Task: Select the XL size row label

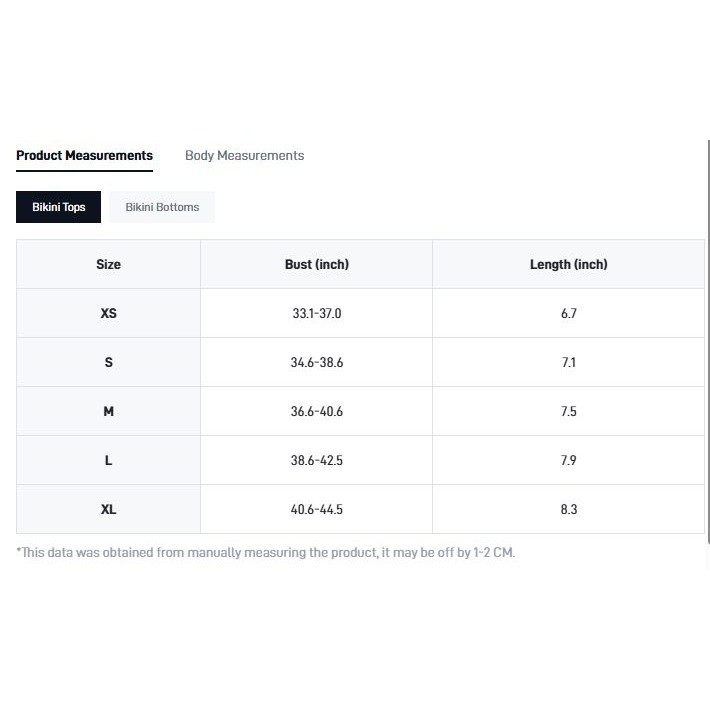Action: 108,509
